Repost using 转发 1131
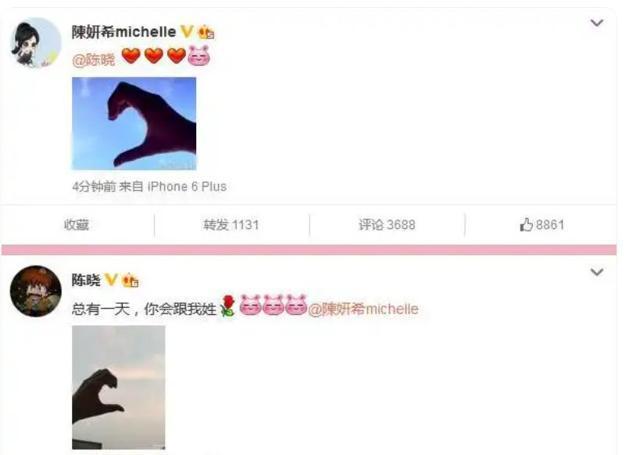Image resolution: width=640 pixels, height=455 pixels. (231, 225)
